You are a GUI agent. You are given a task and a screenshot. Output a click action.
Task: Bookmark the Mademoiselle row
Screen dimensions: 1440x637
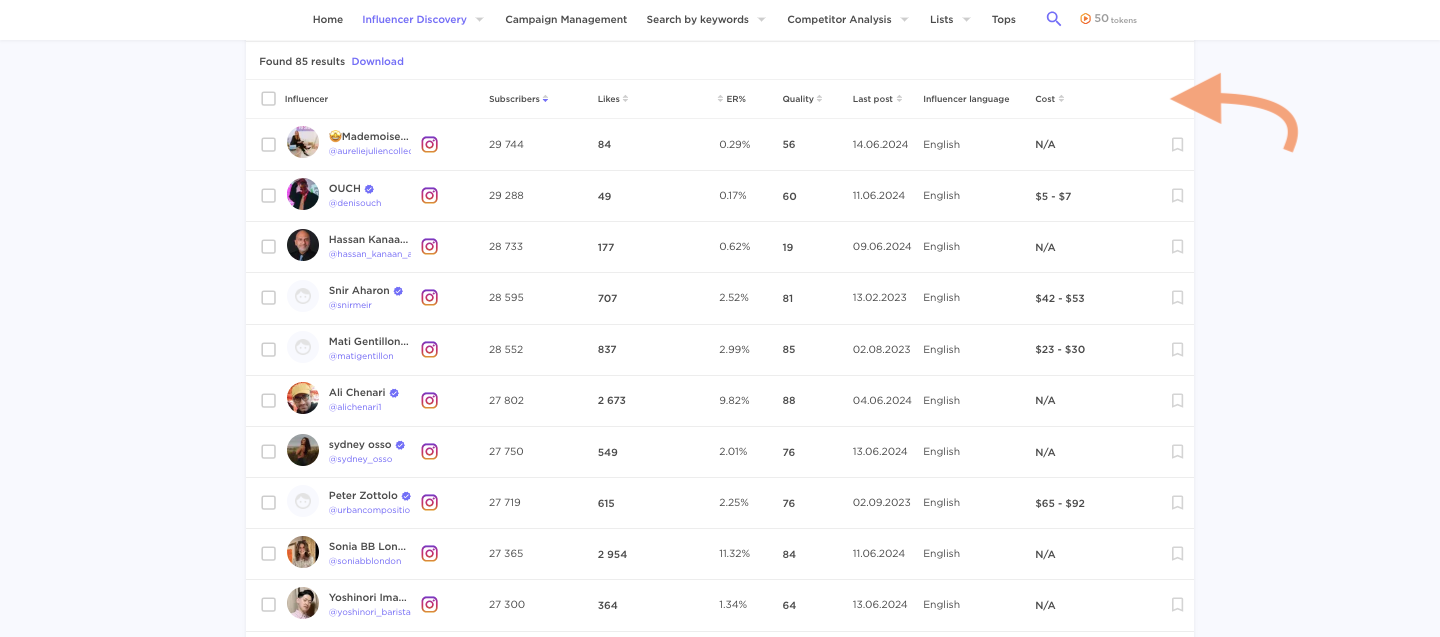point(1177,144)
